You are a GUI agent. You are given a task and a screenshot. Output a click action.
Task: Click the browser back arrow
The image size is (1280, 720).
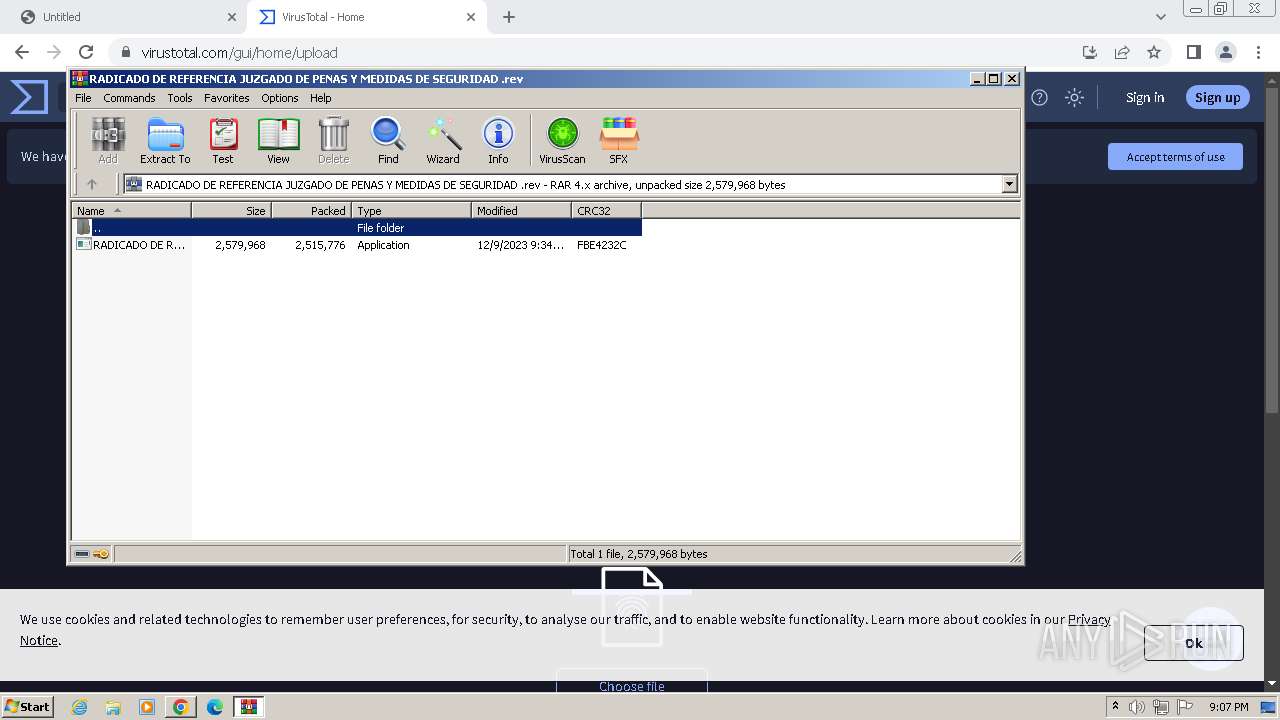coord(22,52)
